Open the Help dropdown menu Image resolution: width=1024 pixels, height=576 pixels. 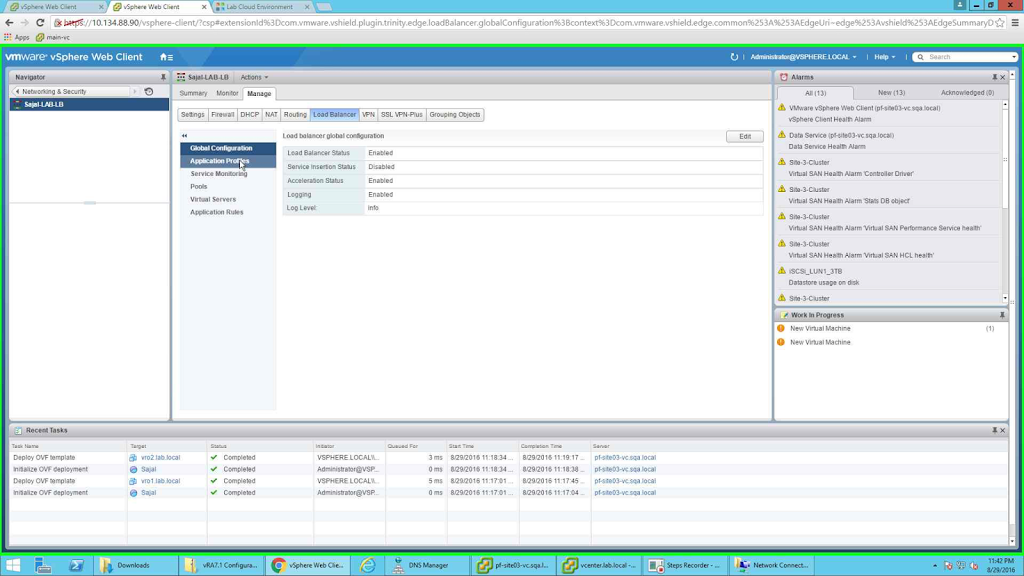click(x=884, y=57)
